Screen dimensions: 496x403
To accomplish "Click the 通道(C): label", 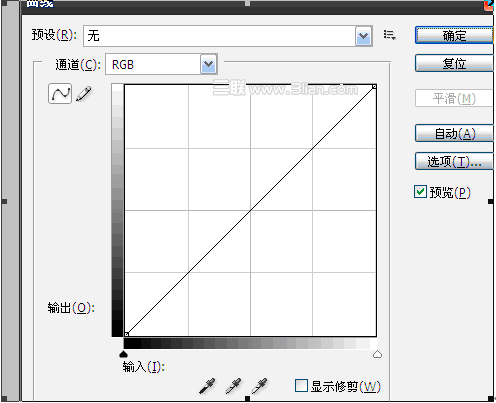I will coord(78,64).
